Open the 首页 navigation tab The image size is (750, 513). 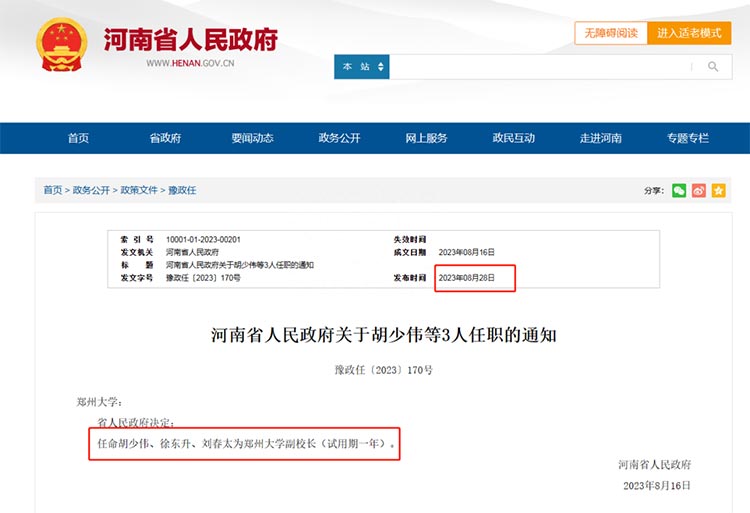tap(78, 138)
